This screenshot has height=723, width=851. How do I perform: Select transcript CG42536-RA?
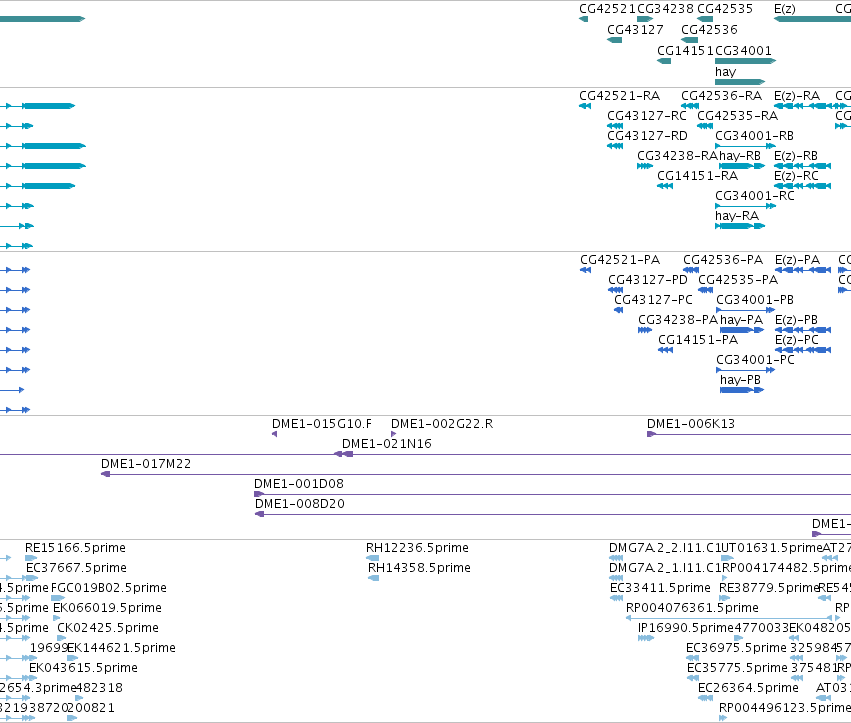click(722, 96)
